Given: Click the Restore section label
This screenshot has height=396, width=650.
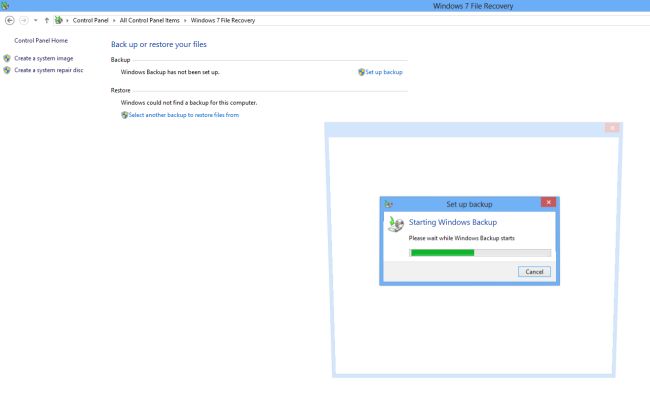Looking at the screenshot, I should (x=120, y=90).
